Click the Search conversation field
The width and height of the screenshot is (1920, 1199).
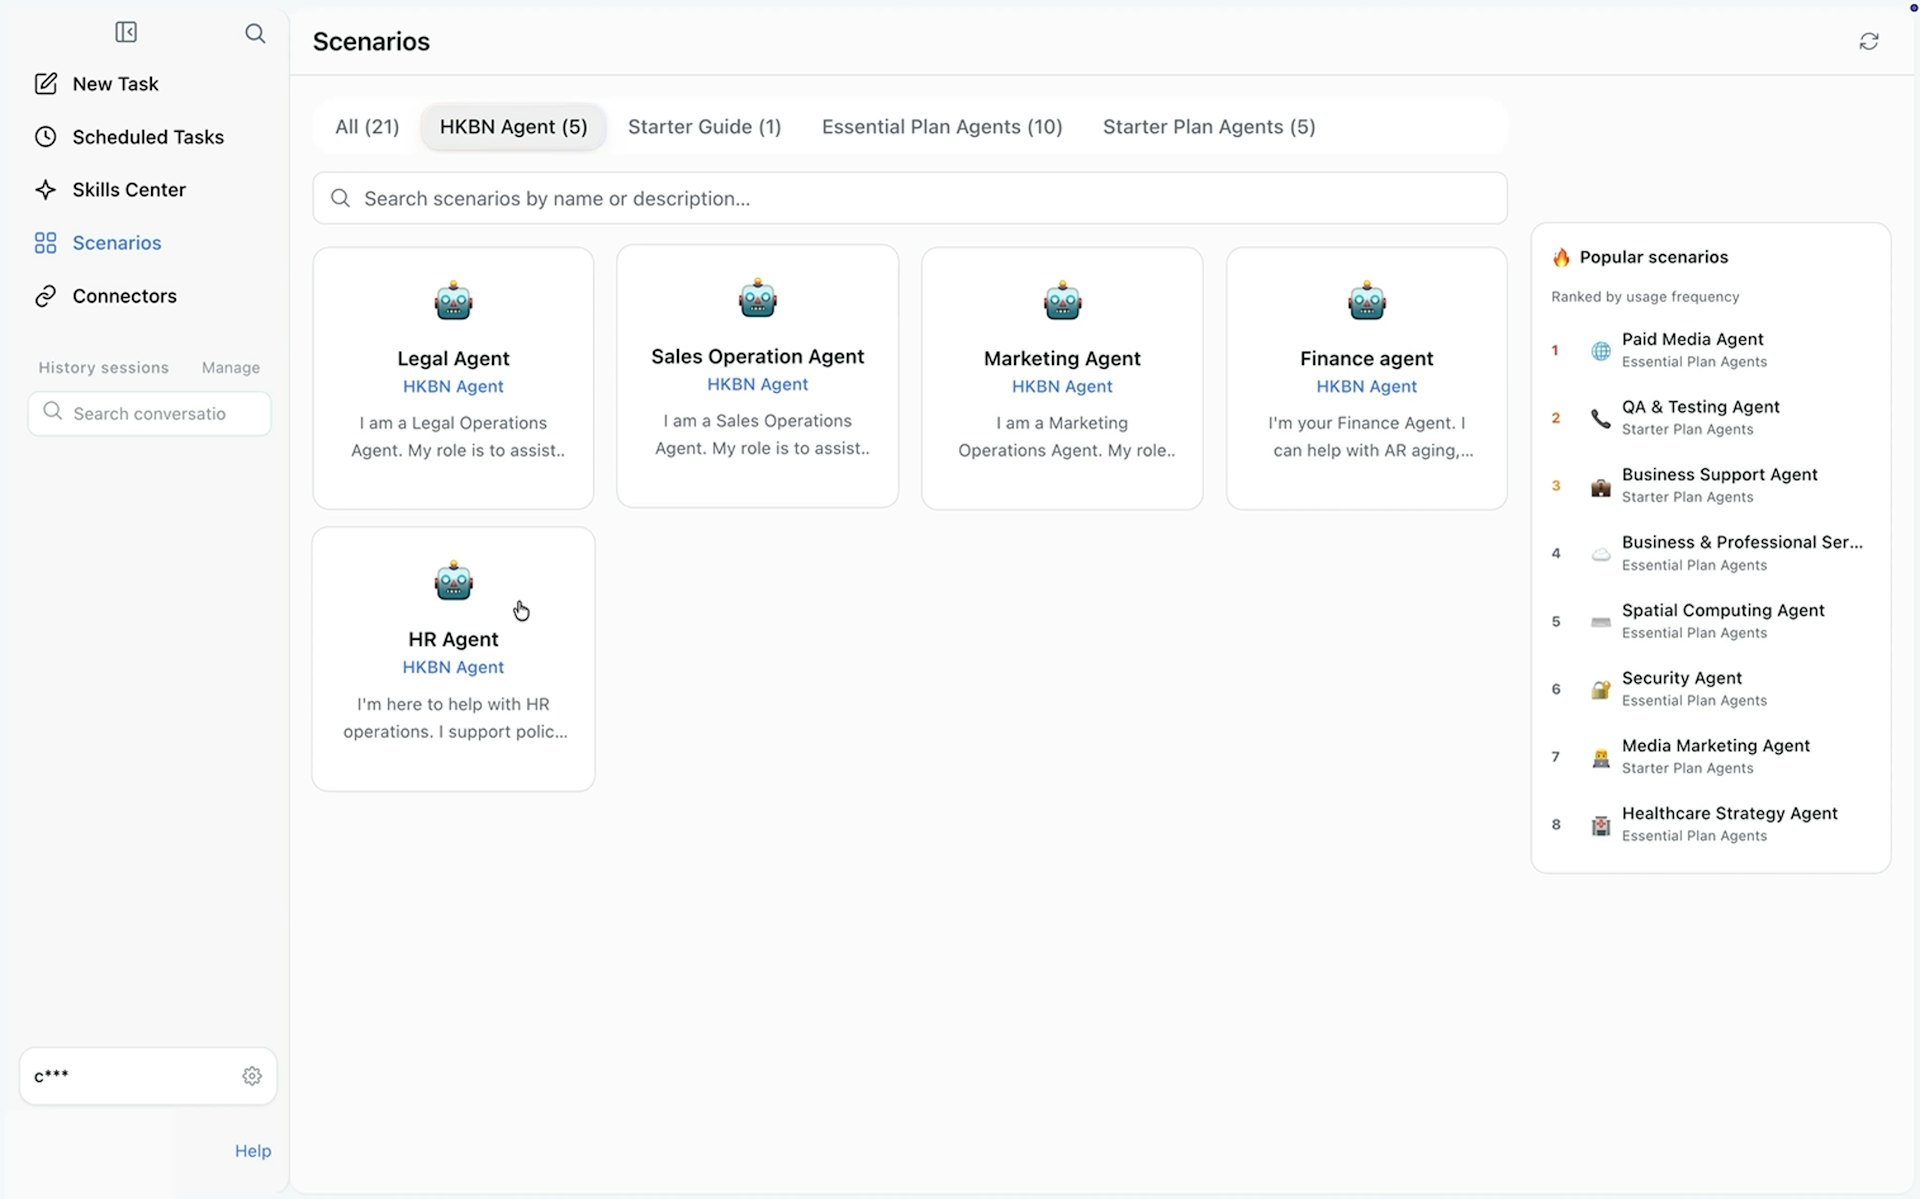point(149,413)
